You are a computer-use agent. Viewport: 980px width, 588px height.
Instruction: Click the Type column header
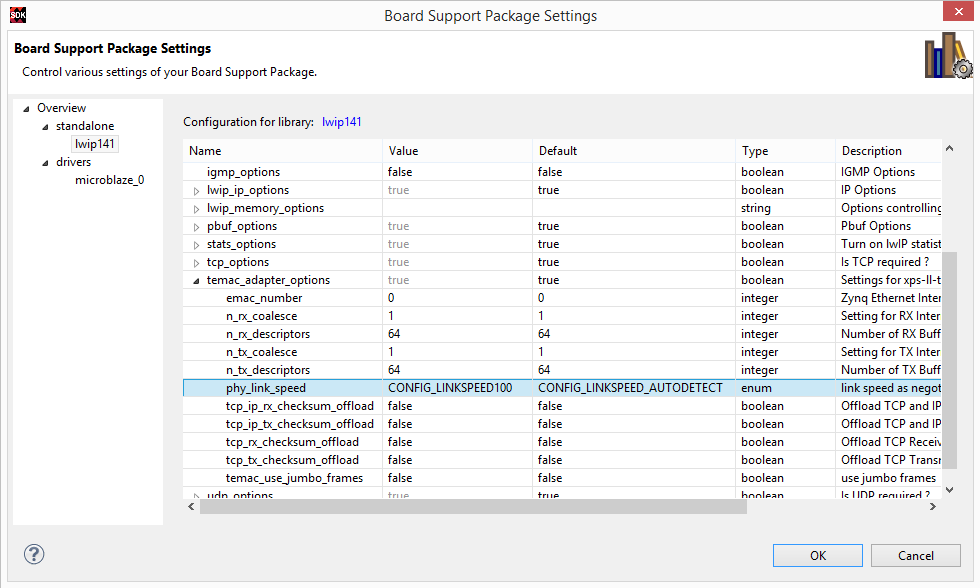[x=785, y=151]
